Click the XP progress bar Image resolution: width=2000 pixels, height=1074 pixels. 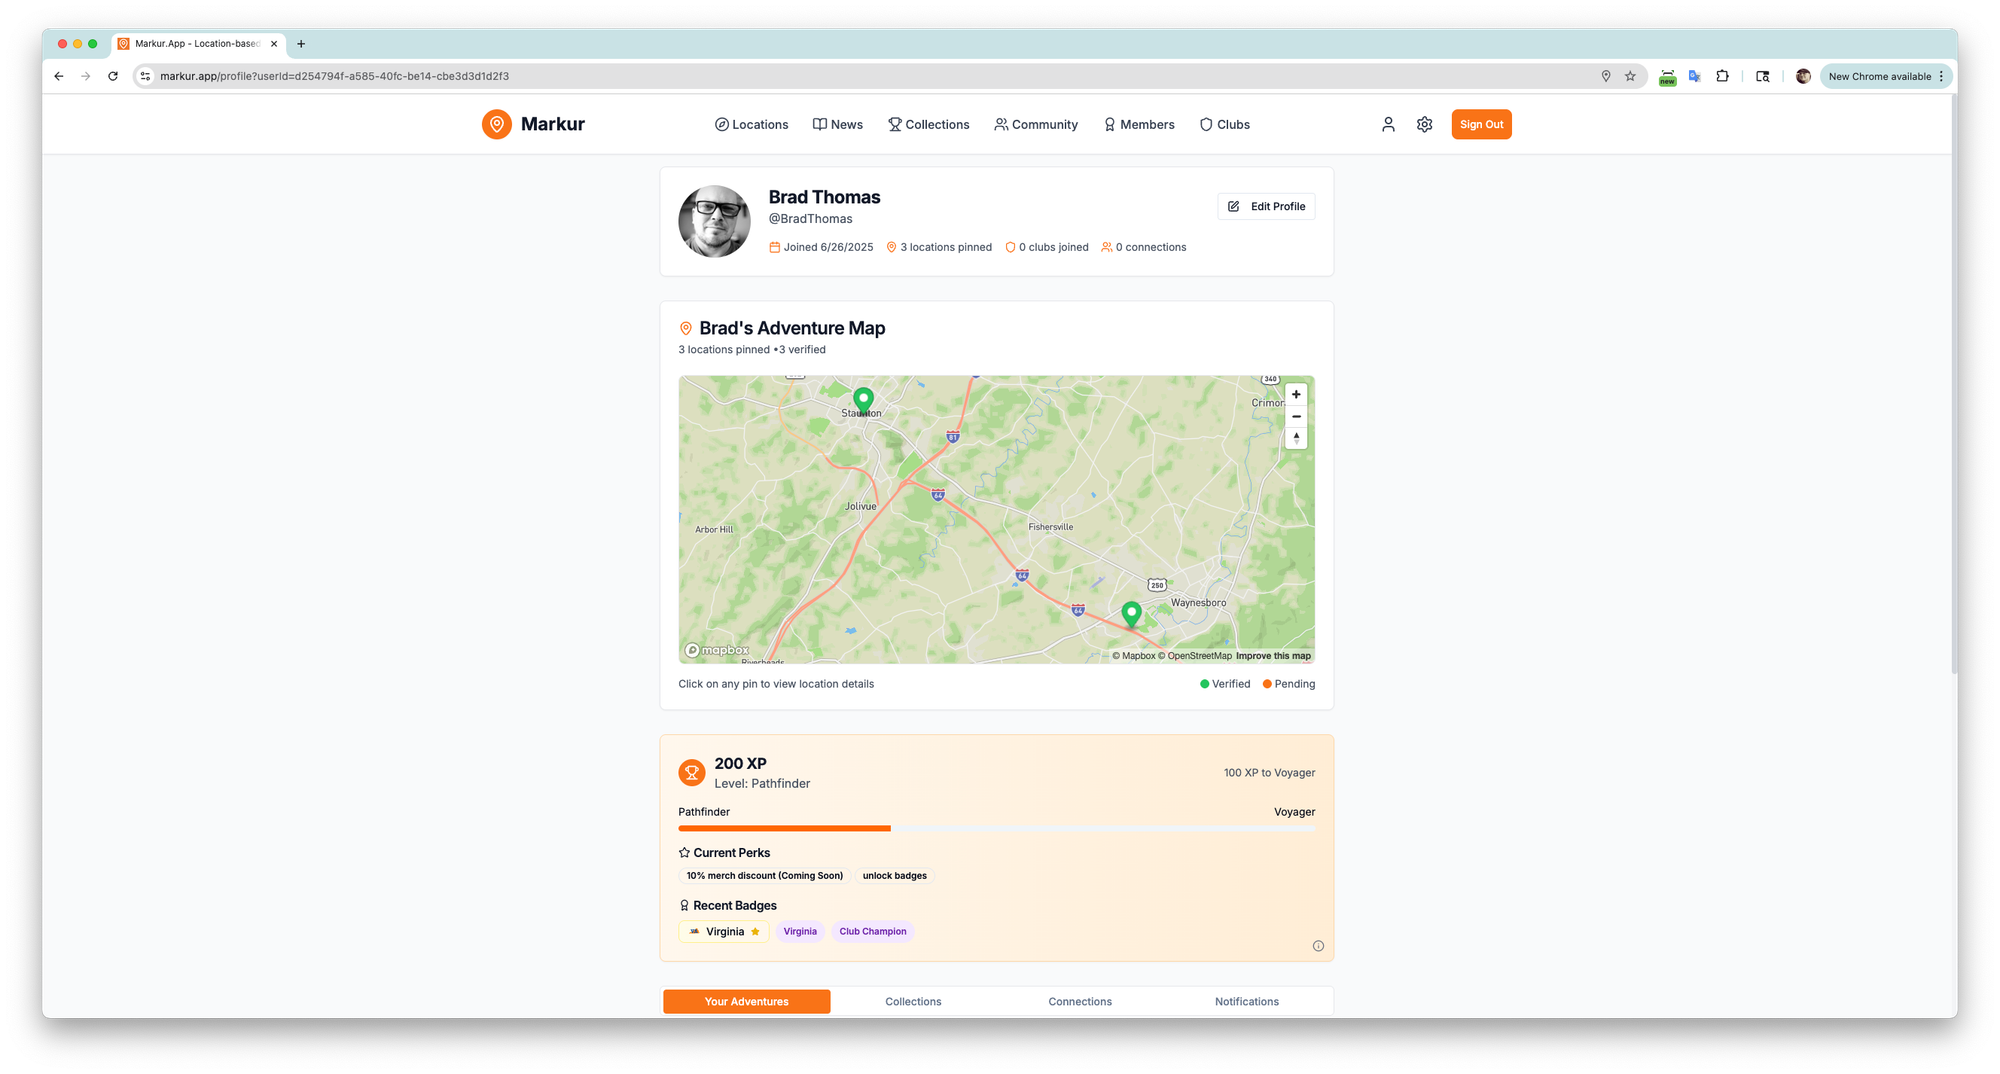(x=996, y=829)
